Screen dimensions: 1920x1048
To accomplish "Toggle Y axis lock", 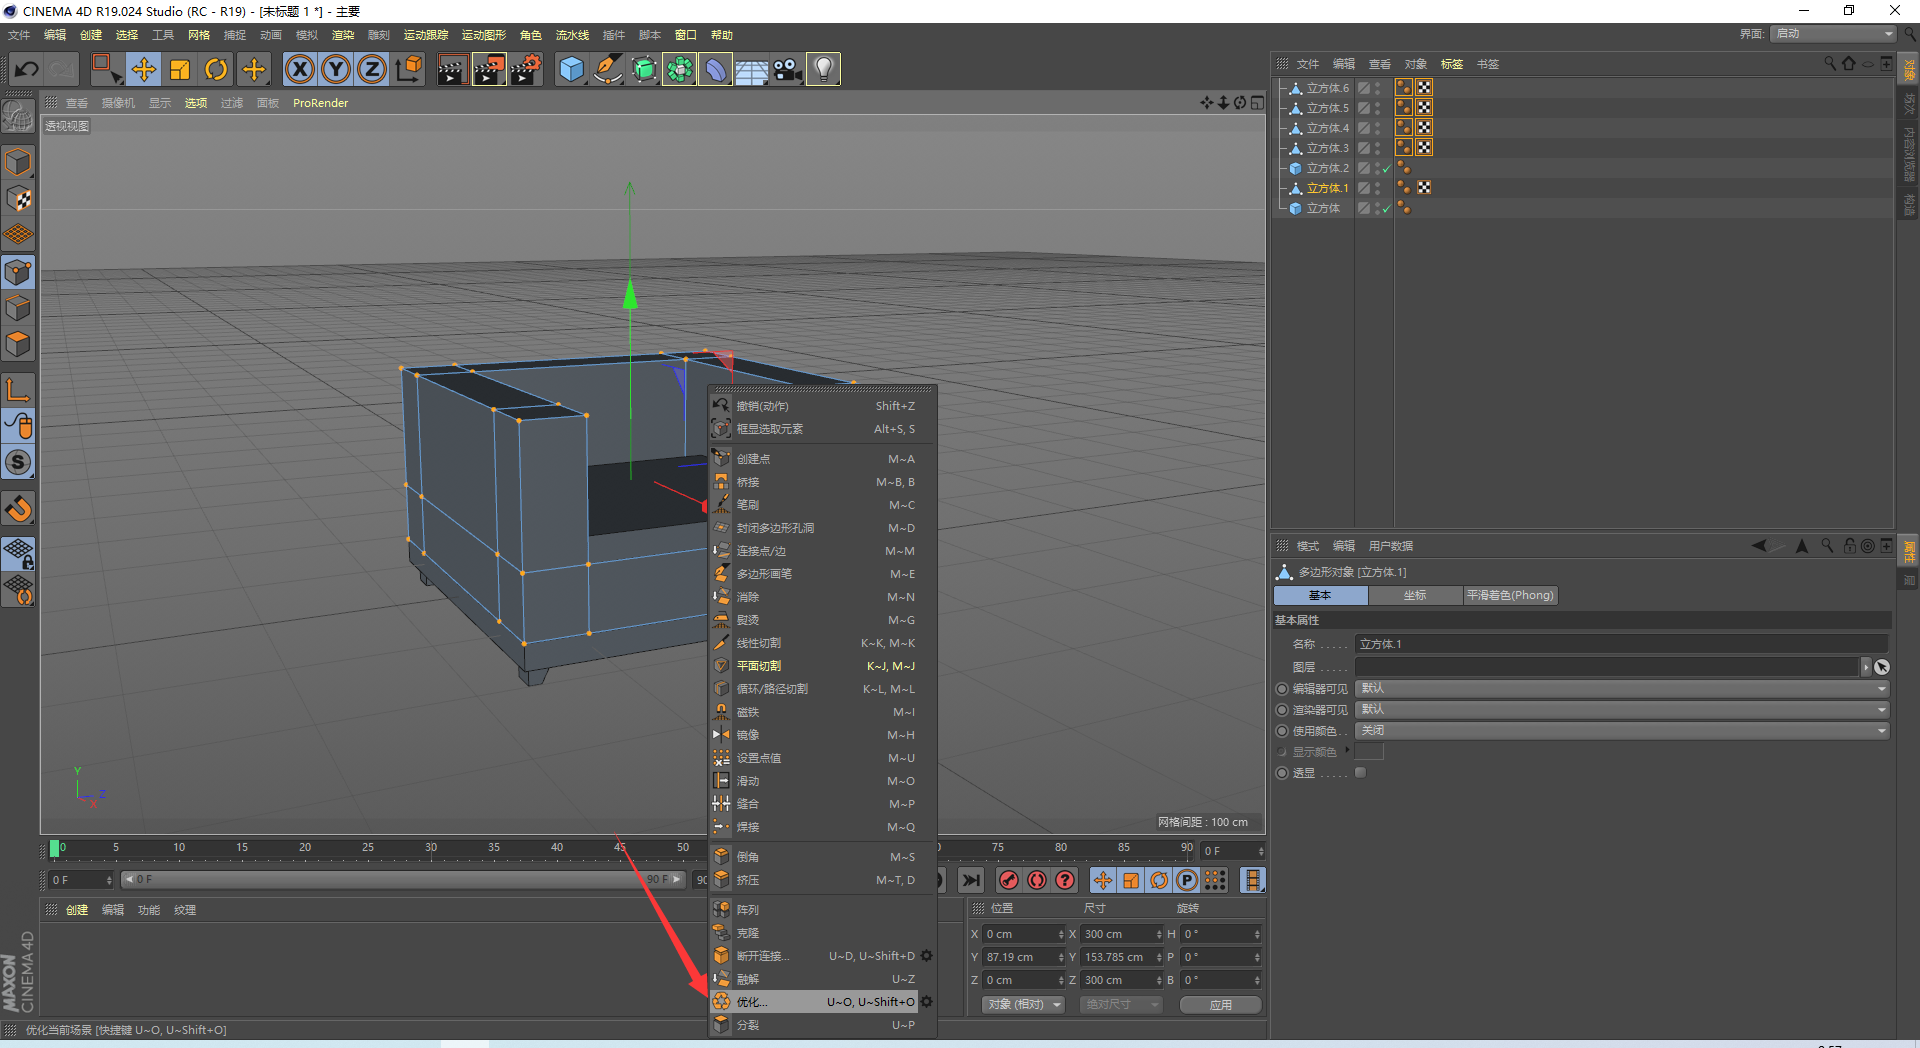I will pos(336,69).
